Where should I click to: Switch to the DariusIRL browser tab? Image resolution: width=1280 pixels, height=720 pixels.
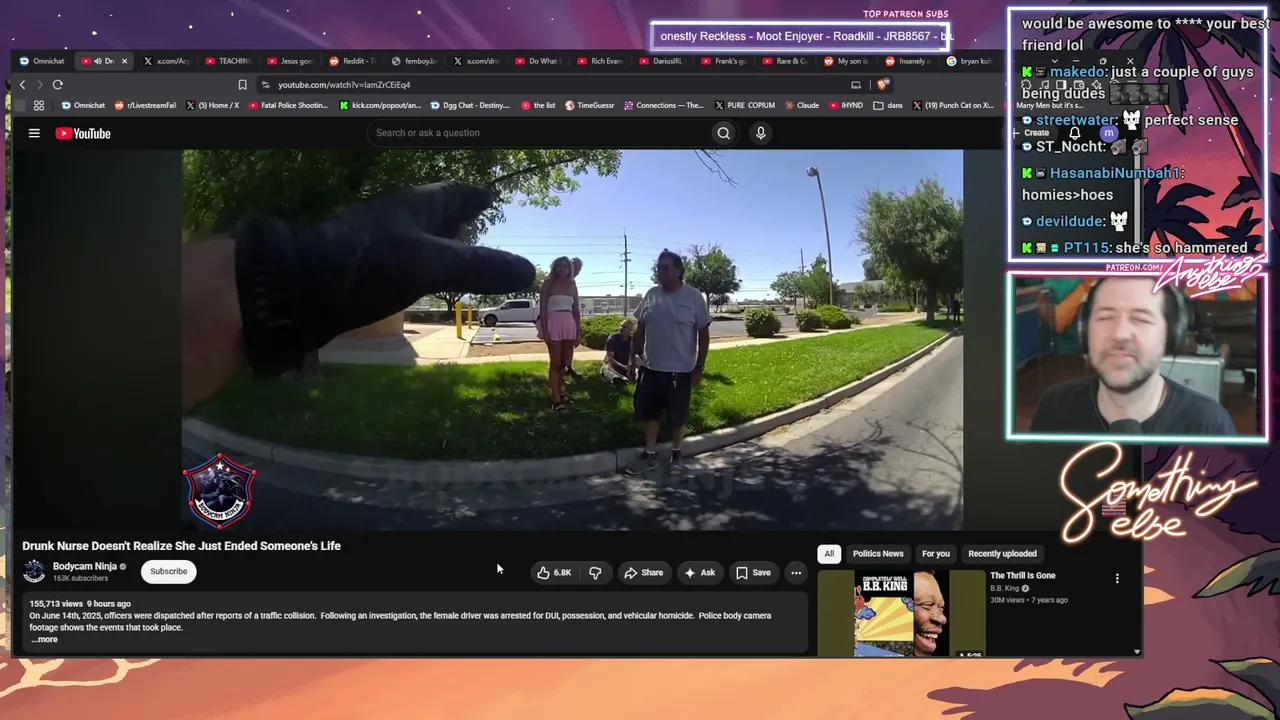point(663,61)
